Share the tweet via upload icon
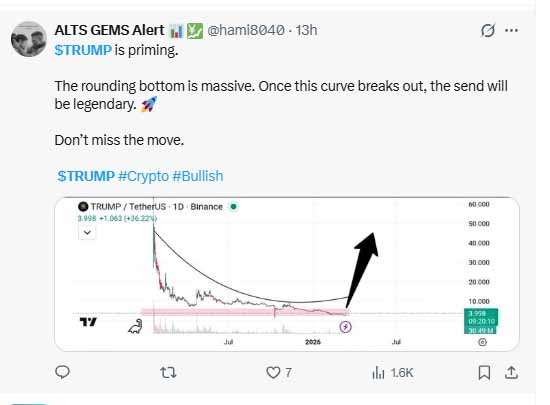 (511, 372)
